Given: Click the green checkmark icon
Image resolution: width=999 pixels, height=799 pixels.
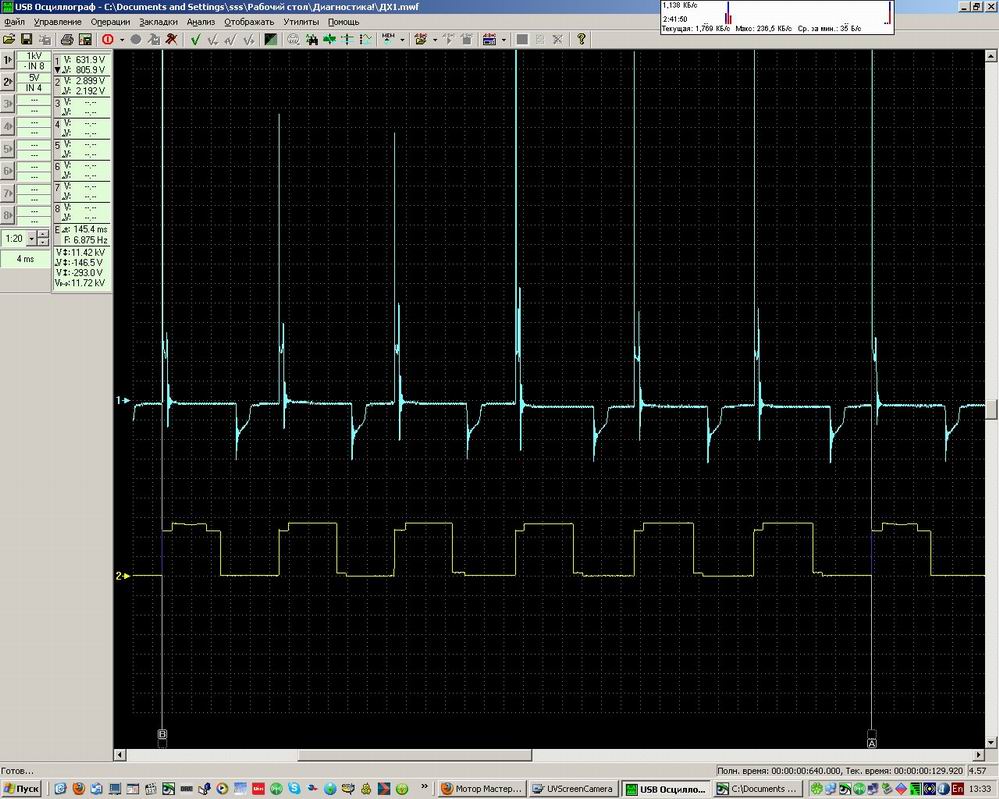Looking at the screenshot, I should 196,40.
